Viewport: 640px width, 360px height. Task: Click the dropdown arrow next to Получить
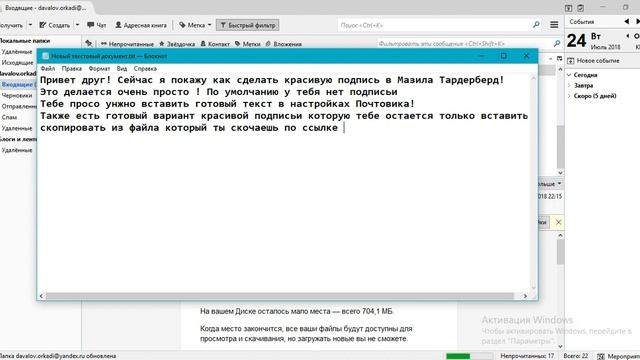pyautogui.click(x=30, y=25)
